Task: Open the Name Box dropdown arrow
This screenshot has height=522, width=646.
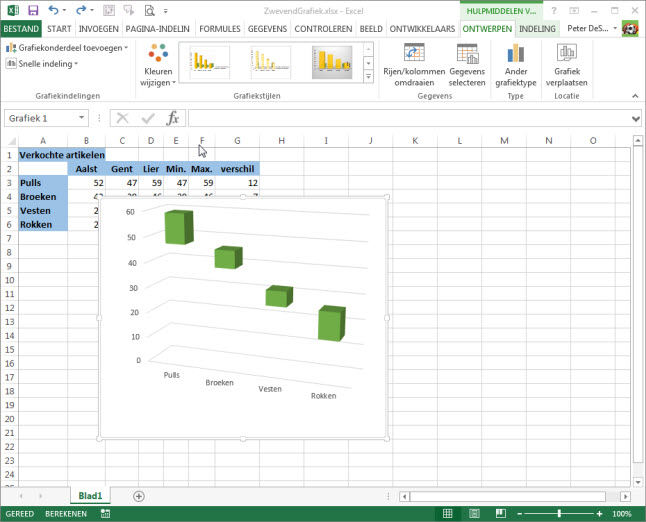Action: pos(82,118)
